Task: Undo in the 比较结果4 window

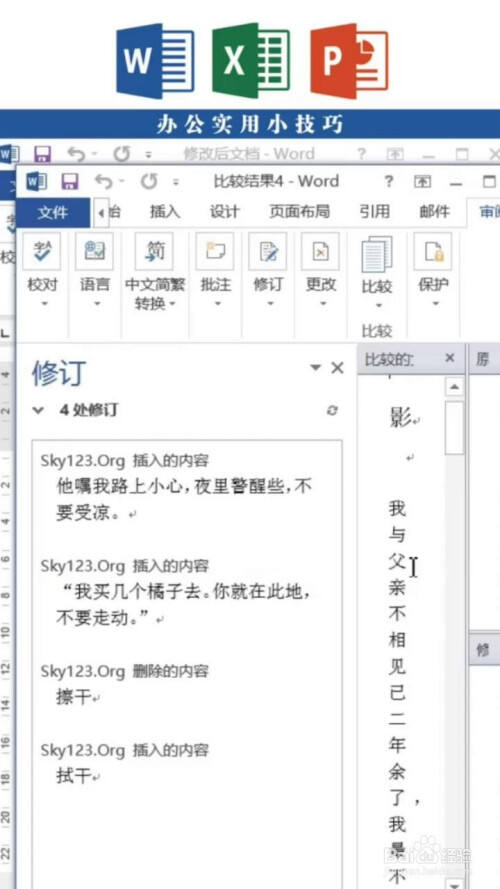Action: coord(103,181)
